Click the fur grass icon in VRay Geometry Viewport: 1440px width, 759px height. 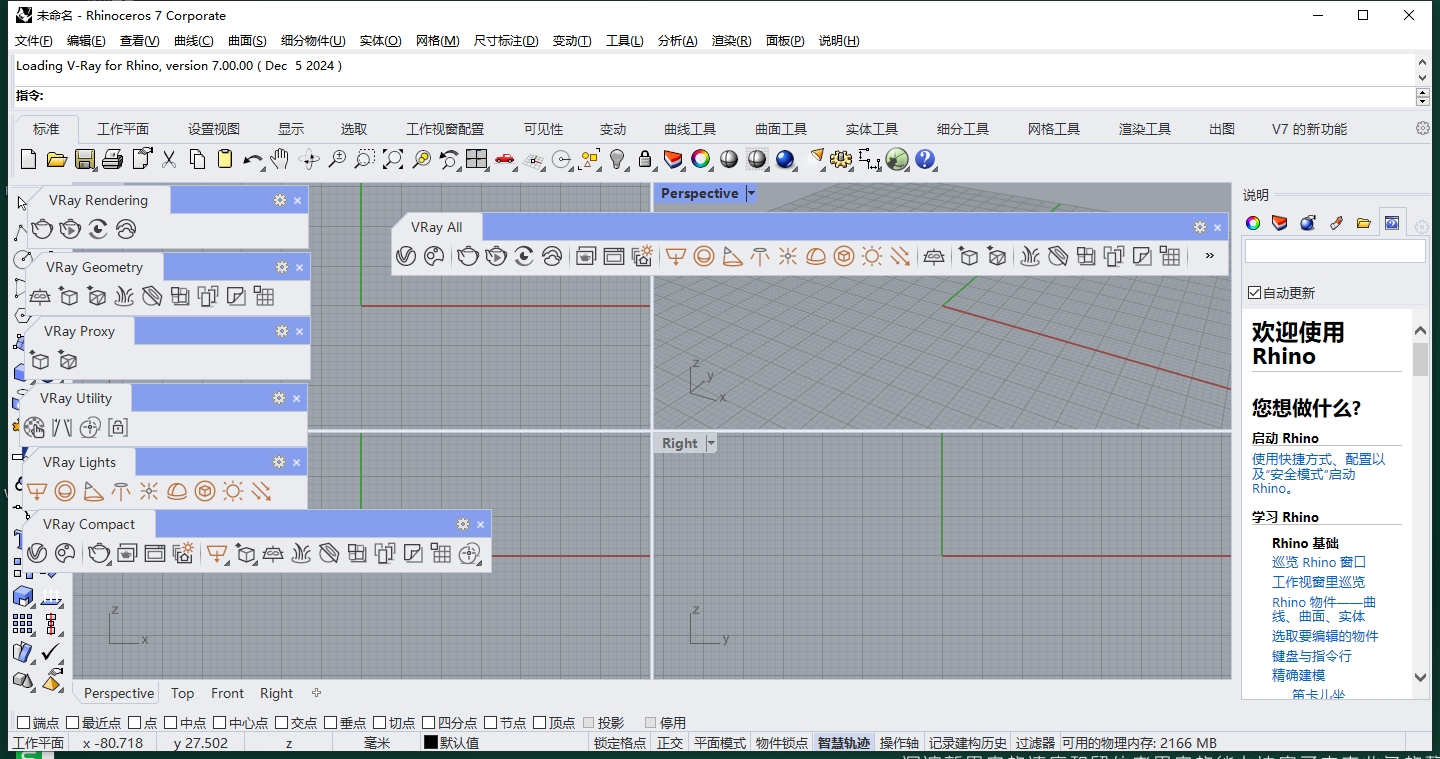click(x=124, y=296)
